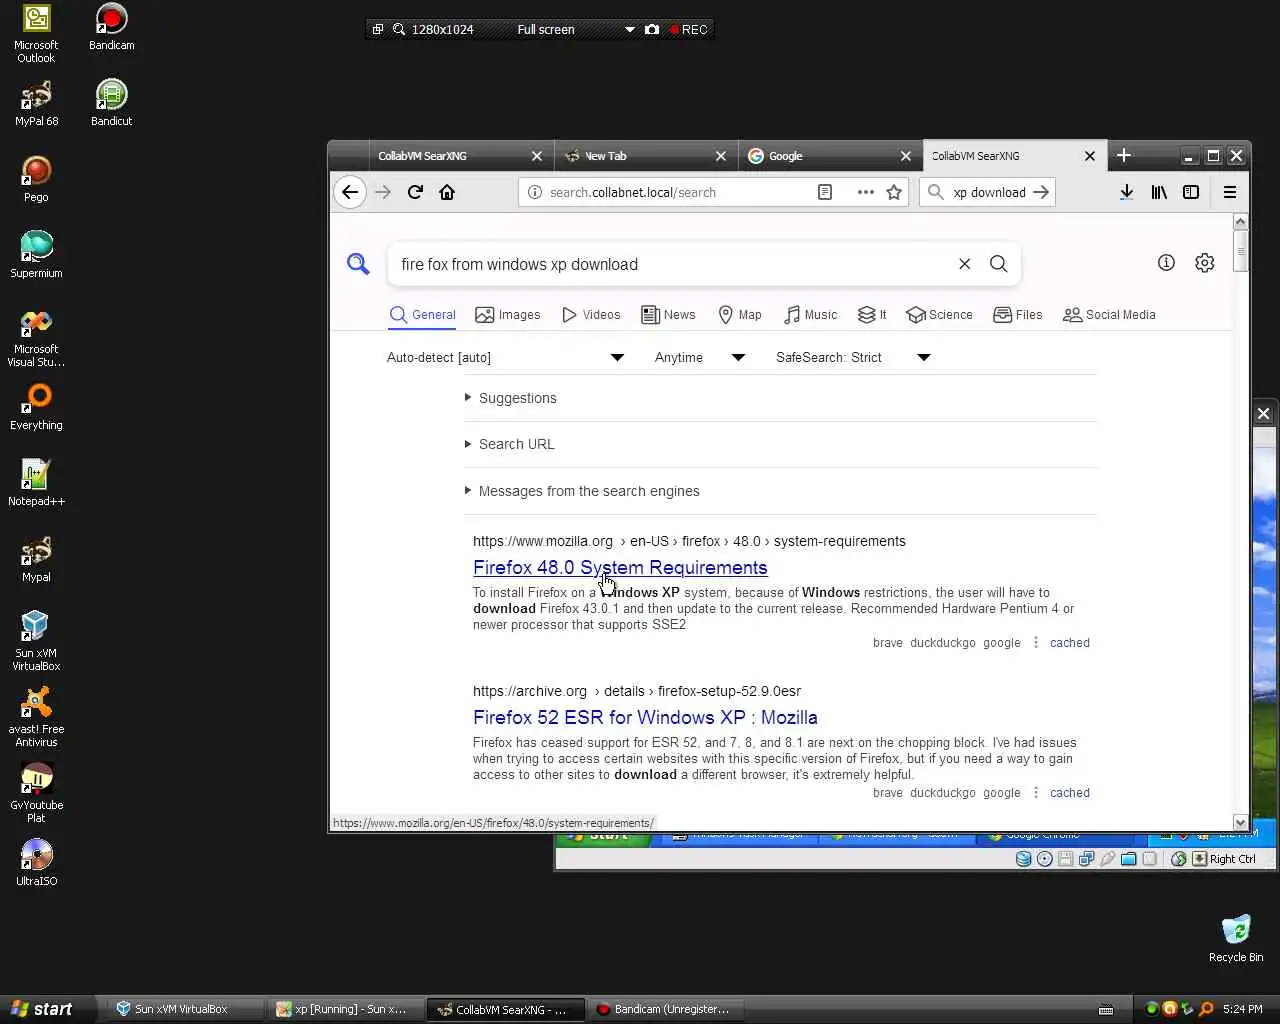Open the browser downloads panel
The height and width of the screenshot is (1024, 1280).
click(1126, 192)
